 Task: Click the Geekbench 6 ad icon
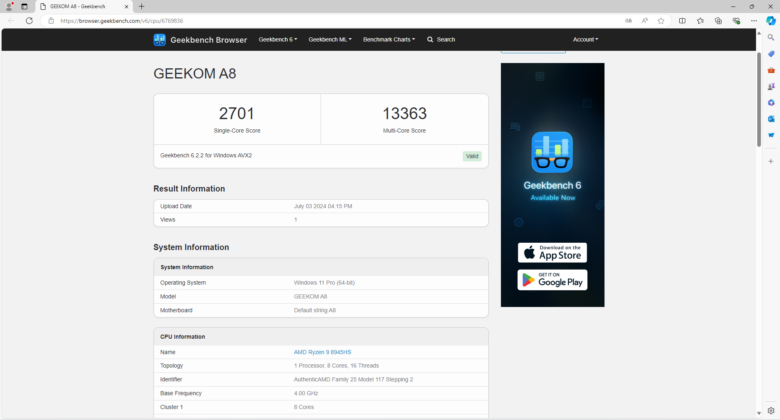(x=552, y=152)
